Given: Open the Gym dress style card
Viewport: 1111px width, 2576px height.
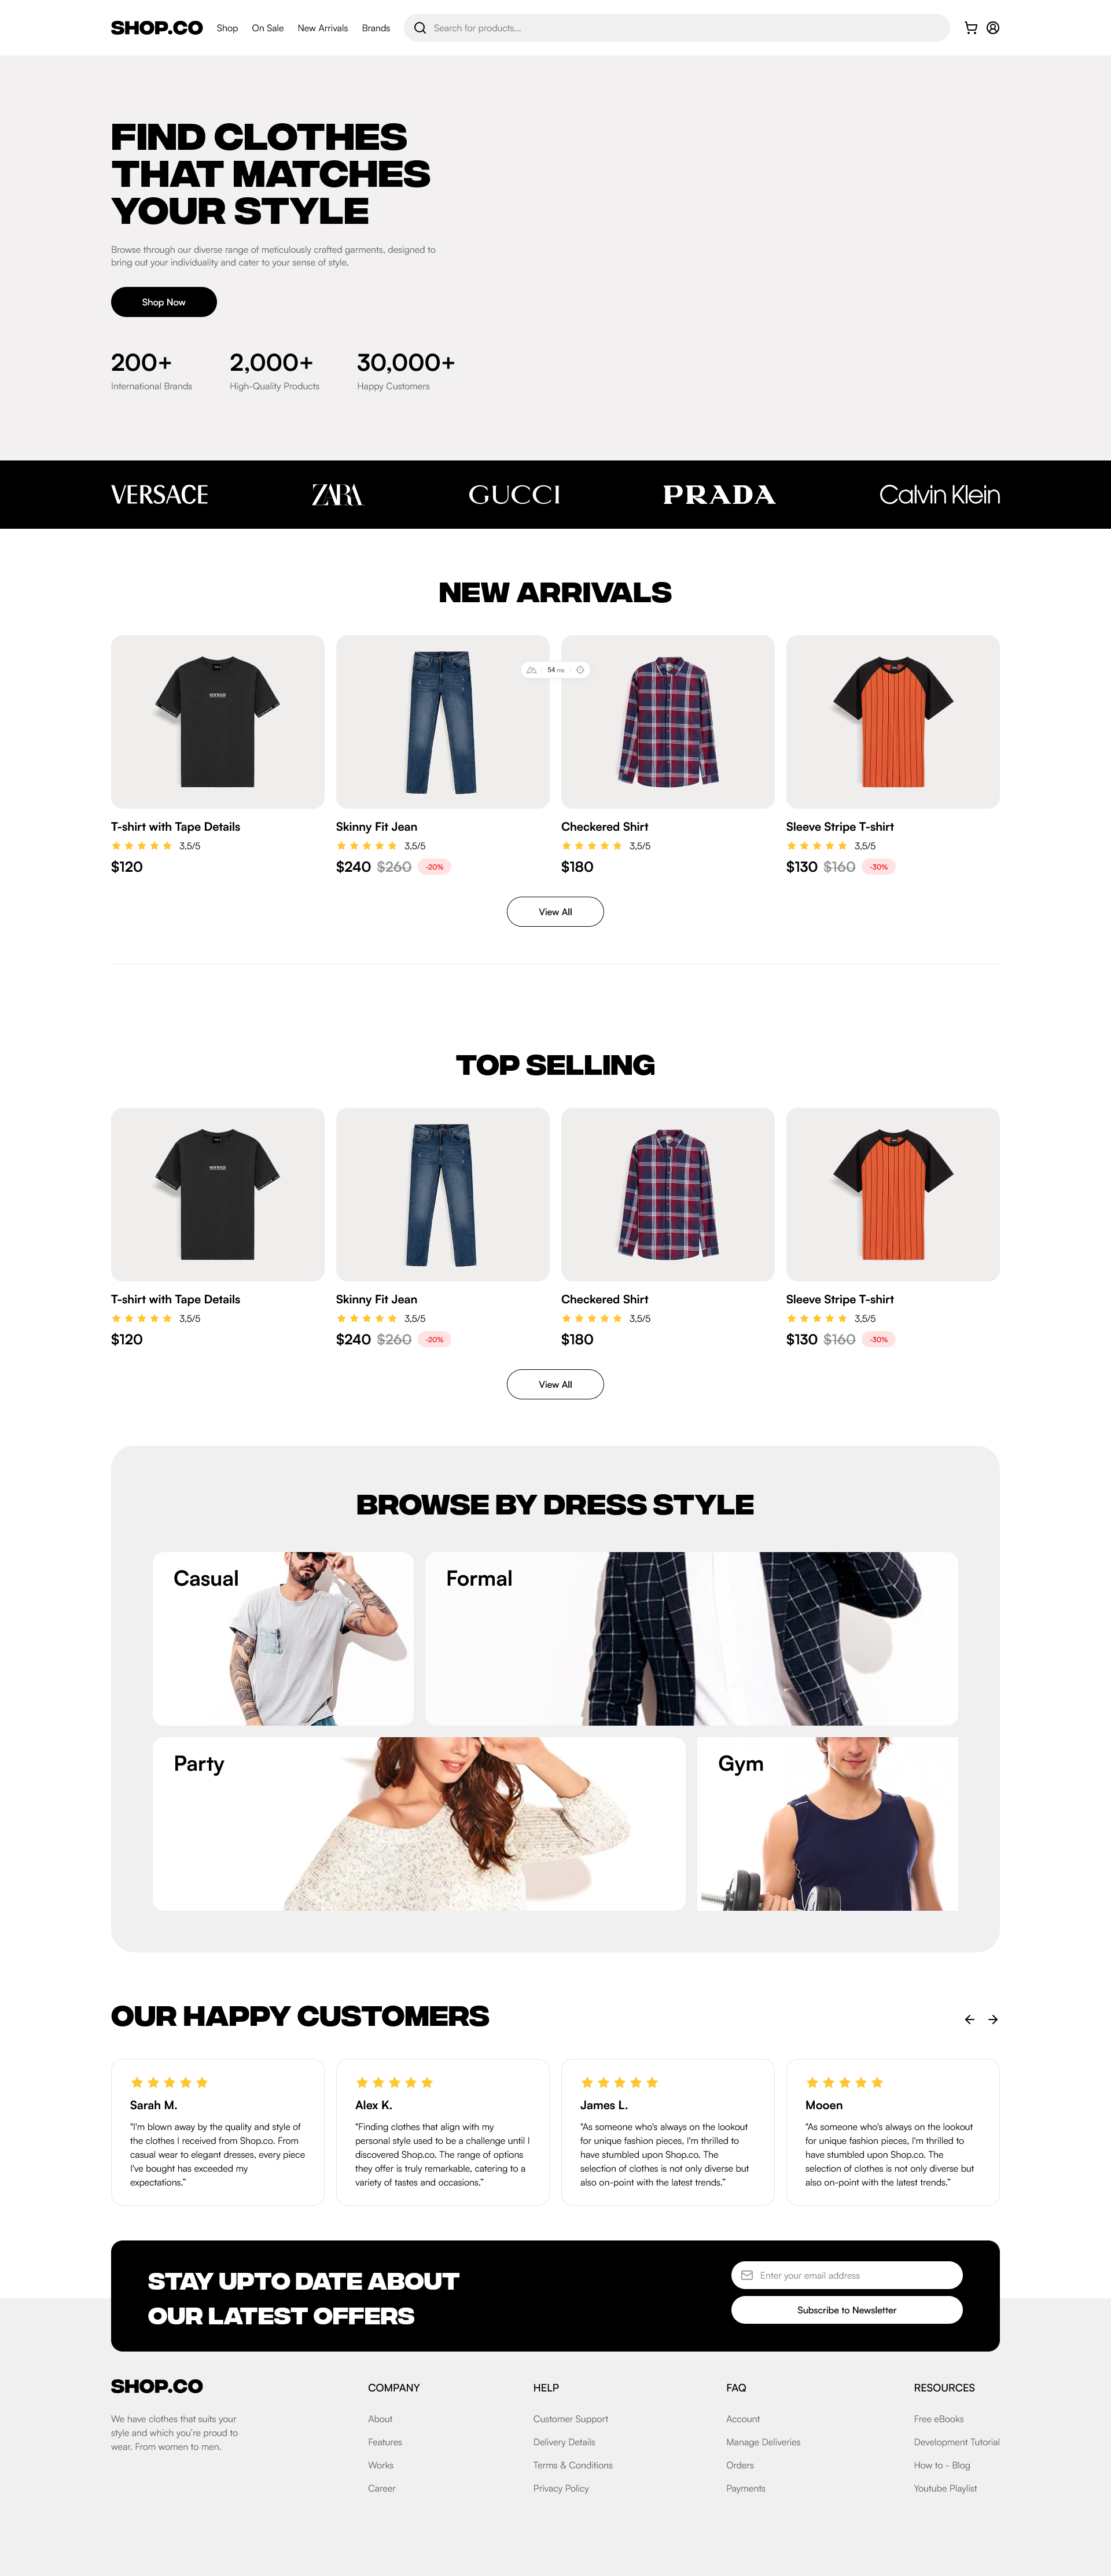Looking at the screenshot, I should 828,1824.
